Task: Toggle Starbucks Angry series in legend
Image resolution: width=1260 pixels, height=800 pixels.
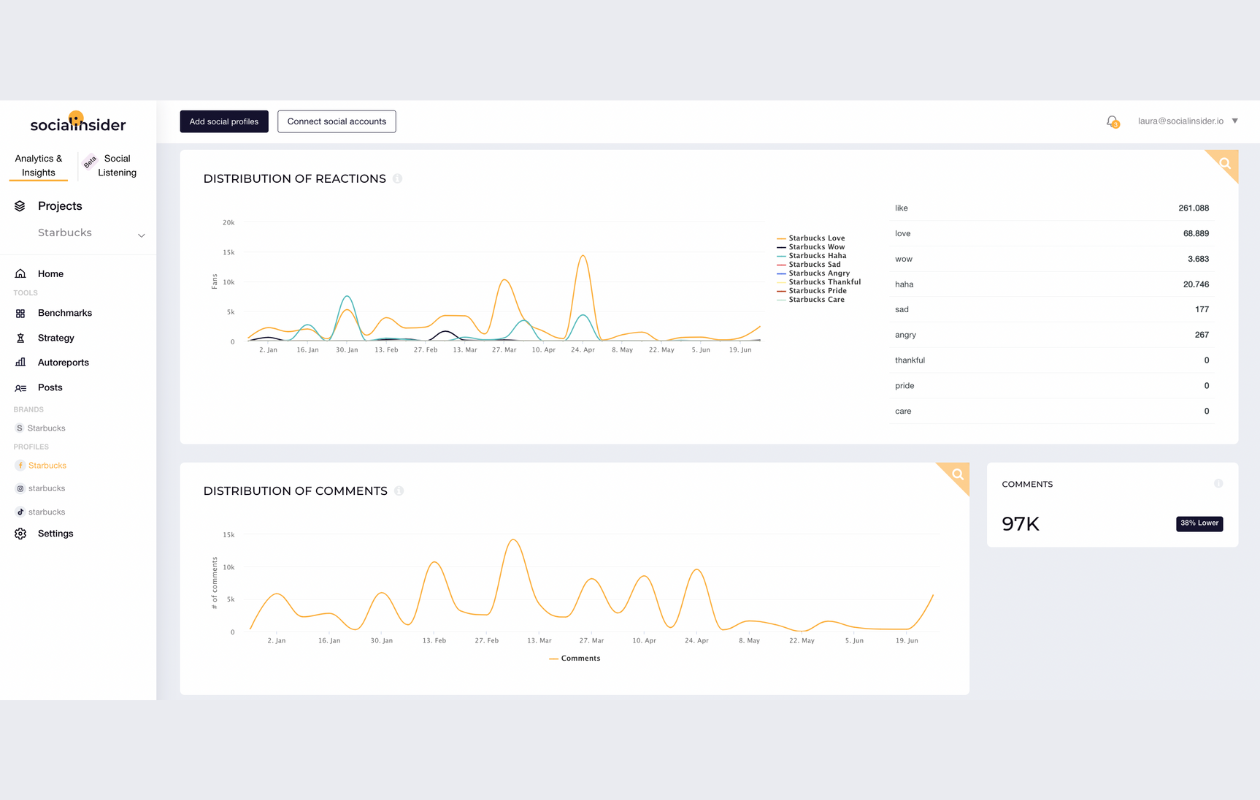Action: point(814,273)
